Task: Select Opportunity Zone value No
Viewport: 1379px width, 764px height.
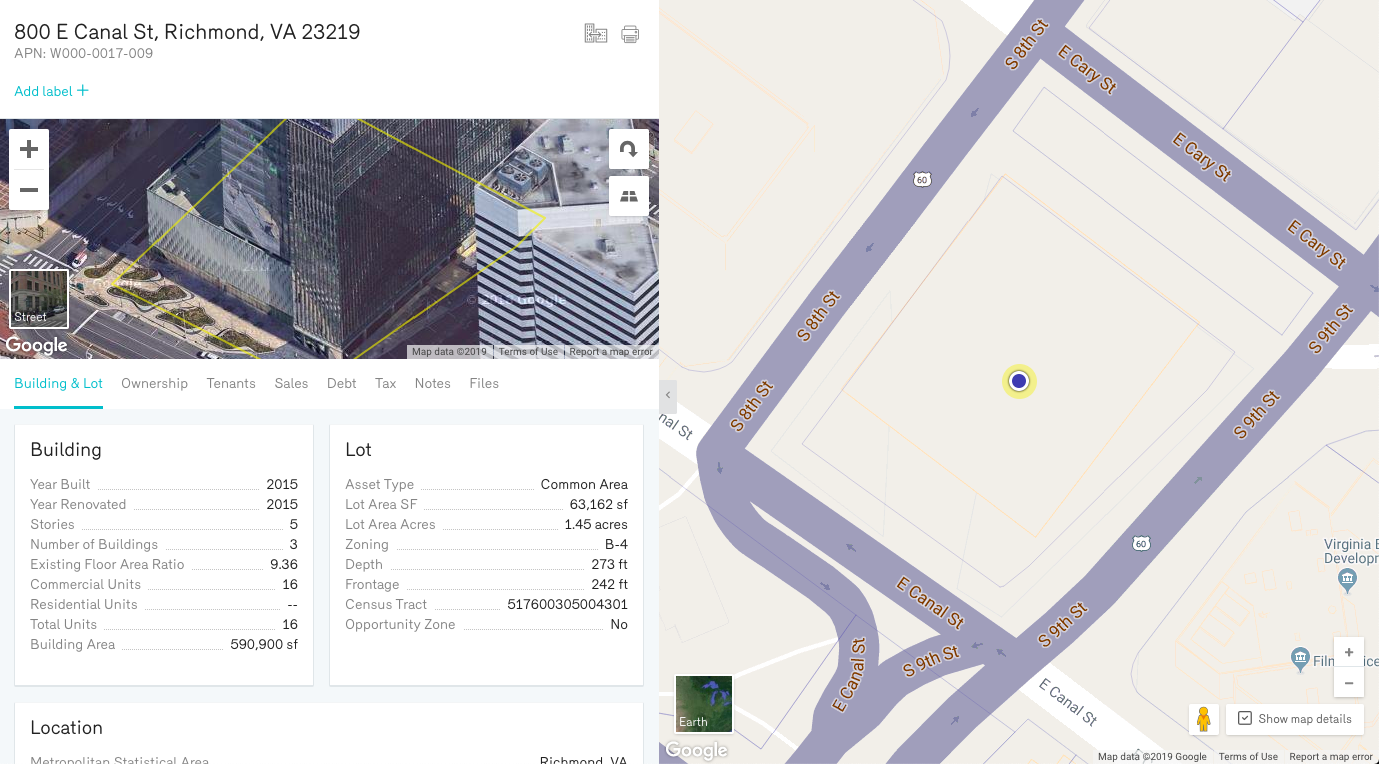Action: (x=619, y=624)
